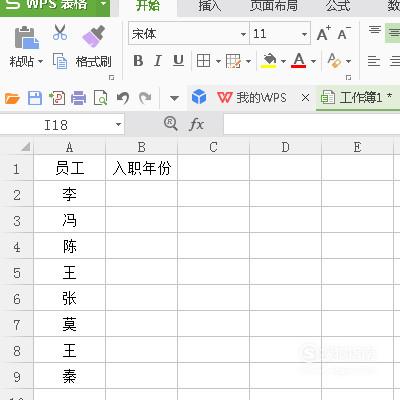Click the clear formatting eraser icon

pos(334,61)
